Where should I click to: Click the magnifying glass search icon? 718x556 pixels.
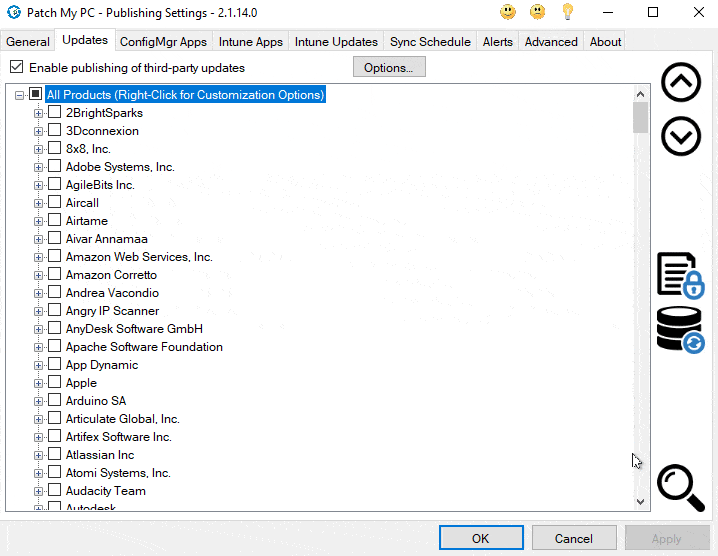681,488
